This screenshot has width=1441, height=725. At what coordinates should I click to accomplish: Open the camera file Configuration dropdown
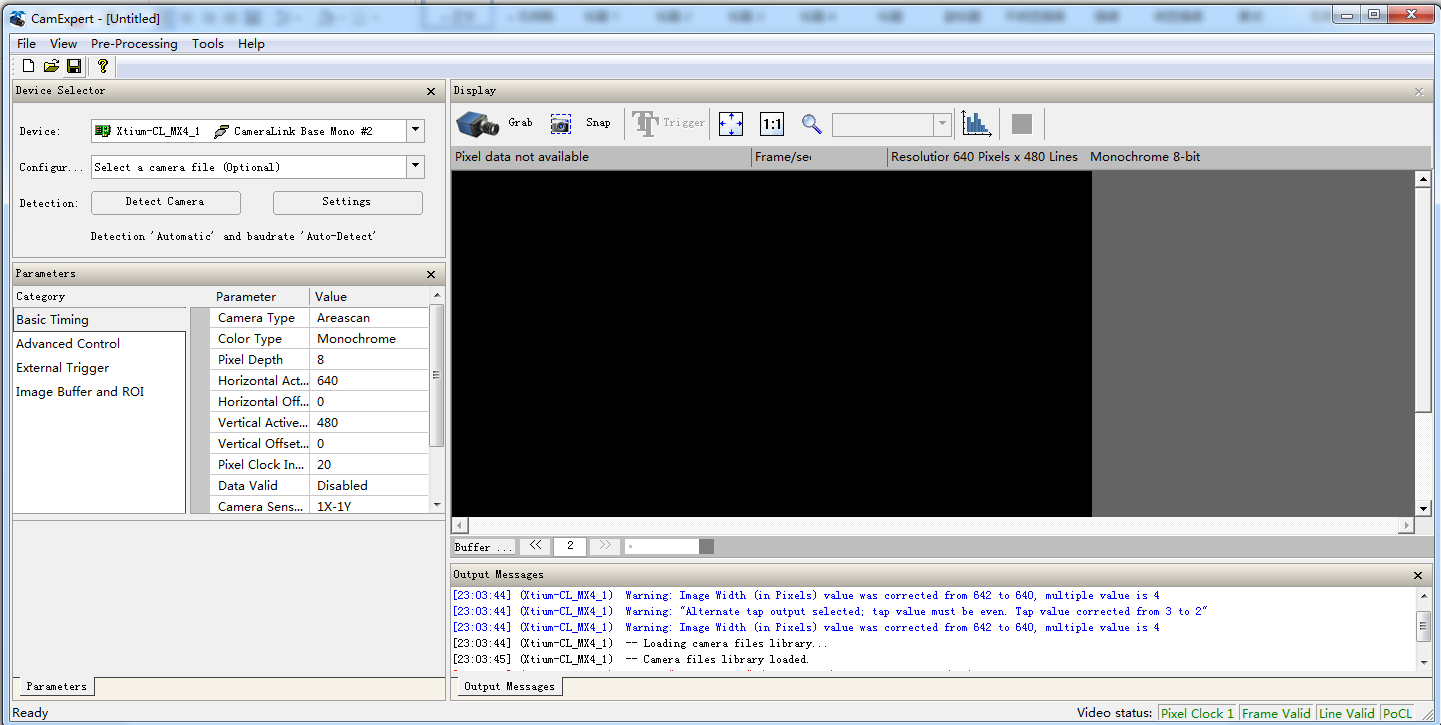[416, 168]
